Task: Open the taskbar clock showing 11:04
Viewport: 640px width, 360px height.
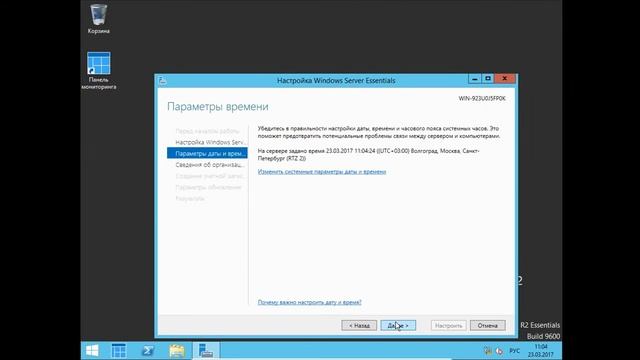Action: click(541, 351)
